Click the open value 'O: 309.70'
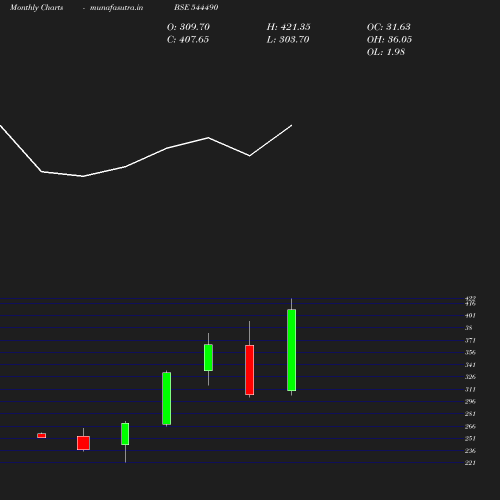Viewport: 500px width, 500px height. click(188, 27)
